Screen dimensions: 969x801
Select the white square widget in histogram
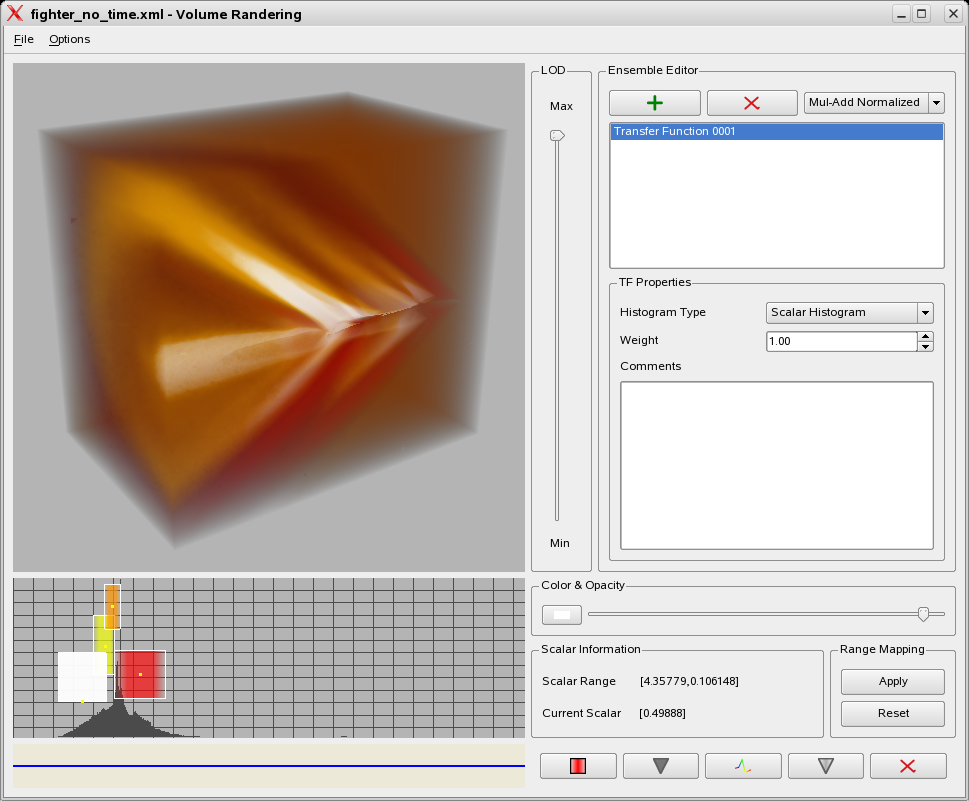(x=82, y=677)
